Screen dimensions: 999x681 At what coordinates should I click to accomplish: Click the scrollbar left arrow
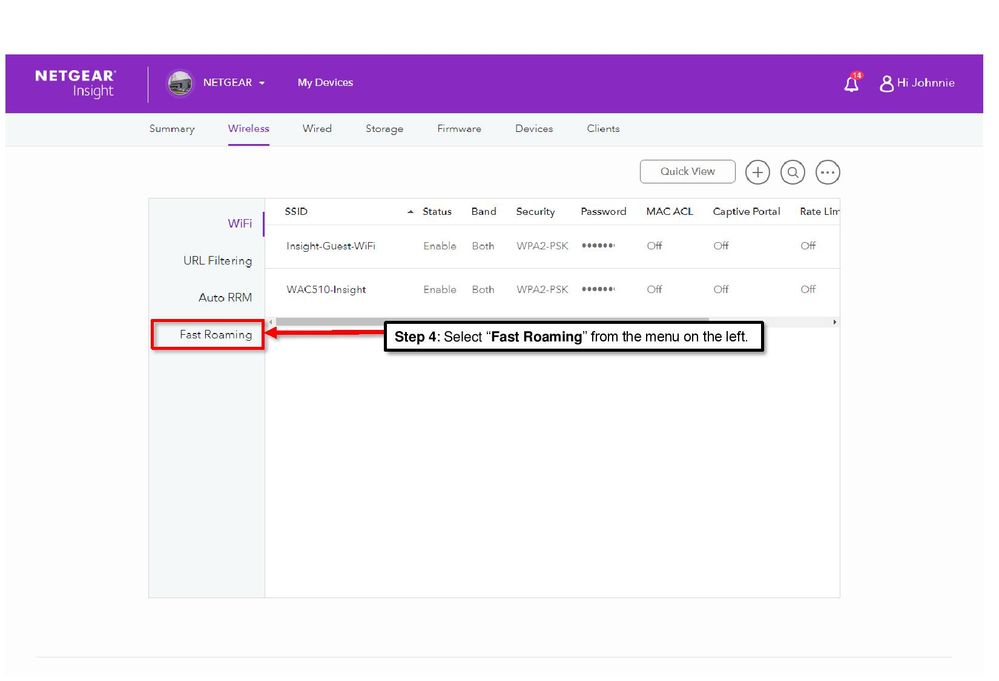(x=270, y=322)
